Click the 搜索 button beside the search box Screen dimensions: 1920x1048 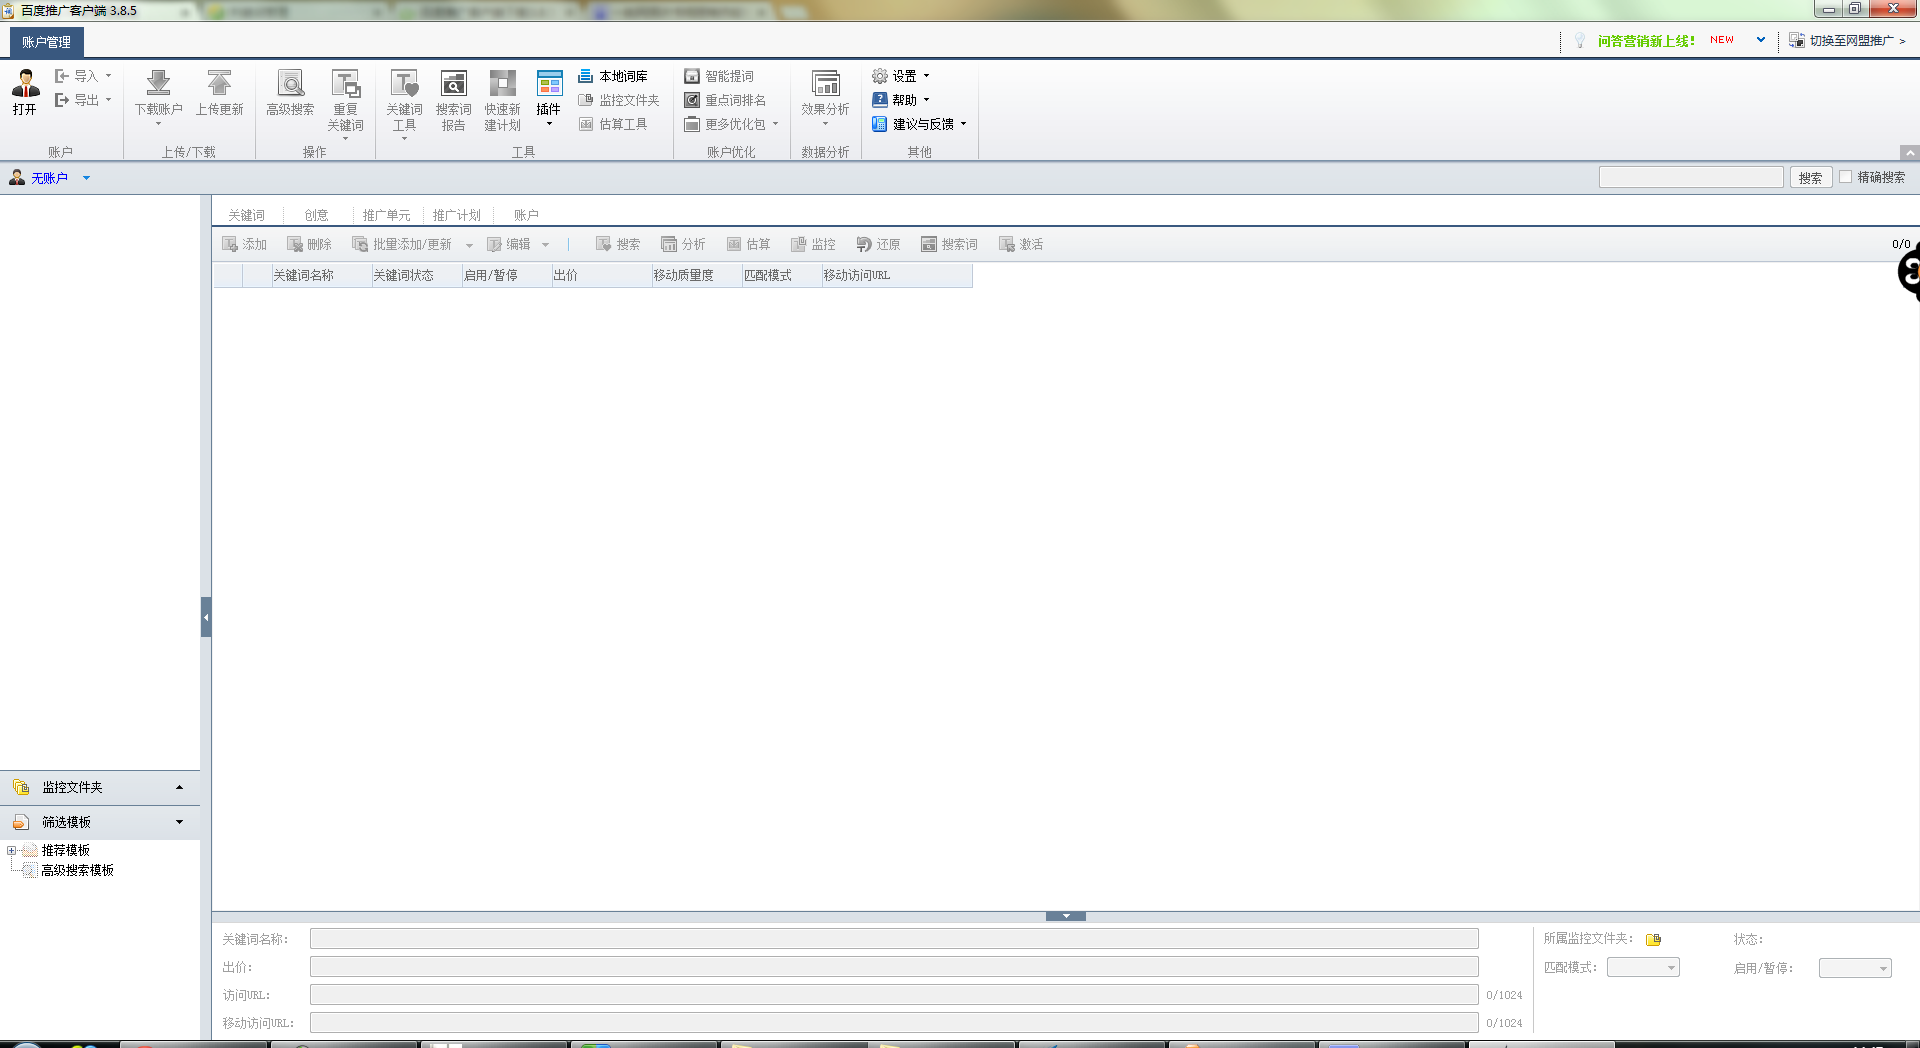(x=1810, y=177)
